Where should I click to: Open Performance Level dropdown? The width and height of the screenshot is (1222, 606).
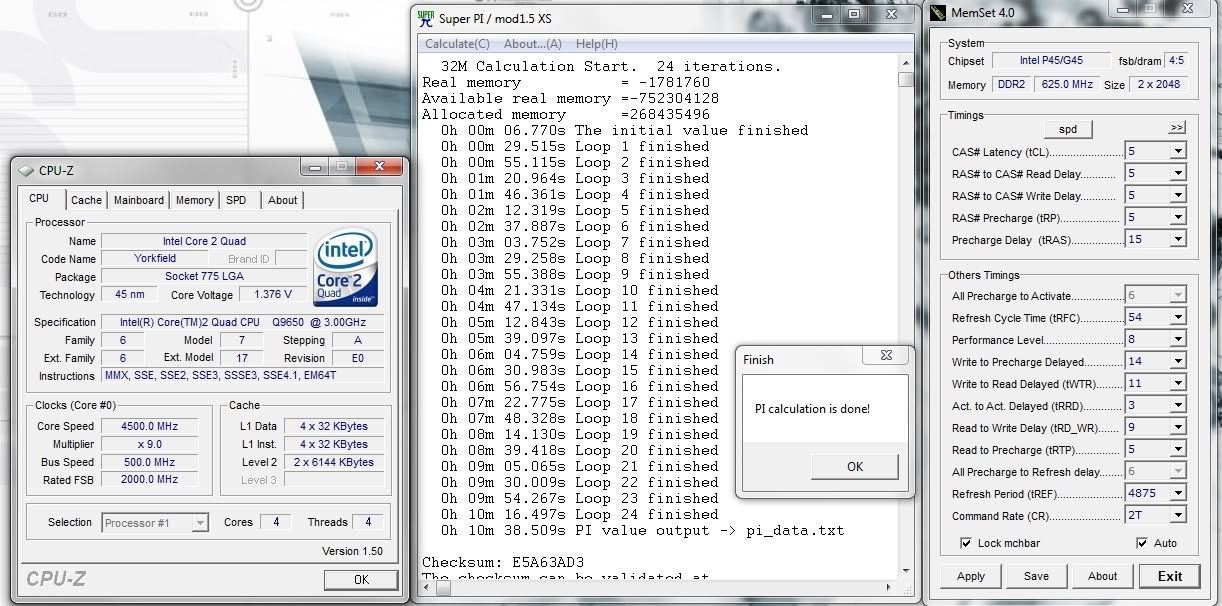1178,340
